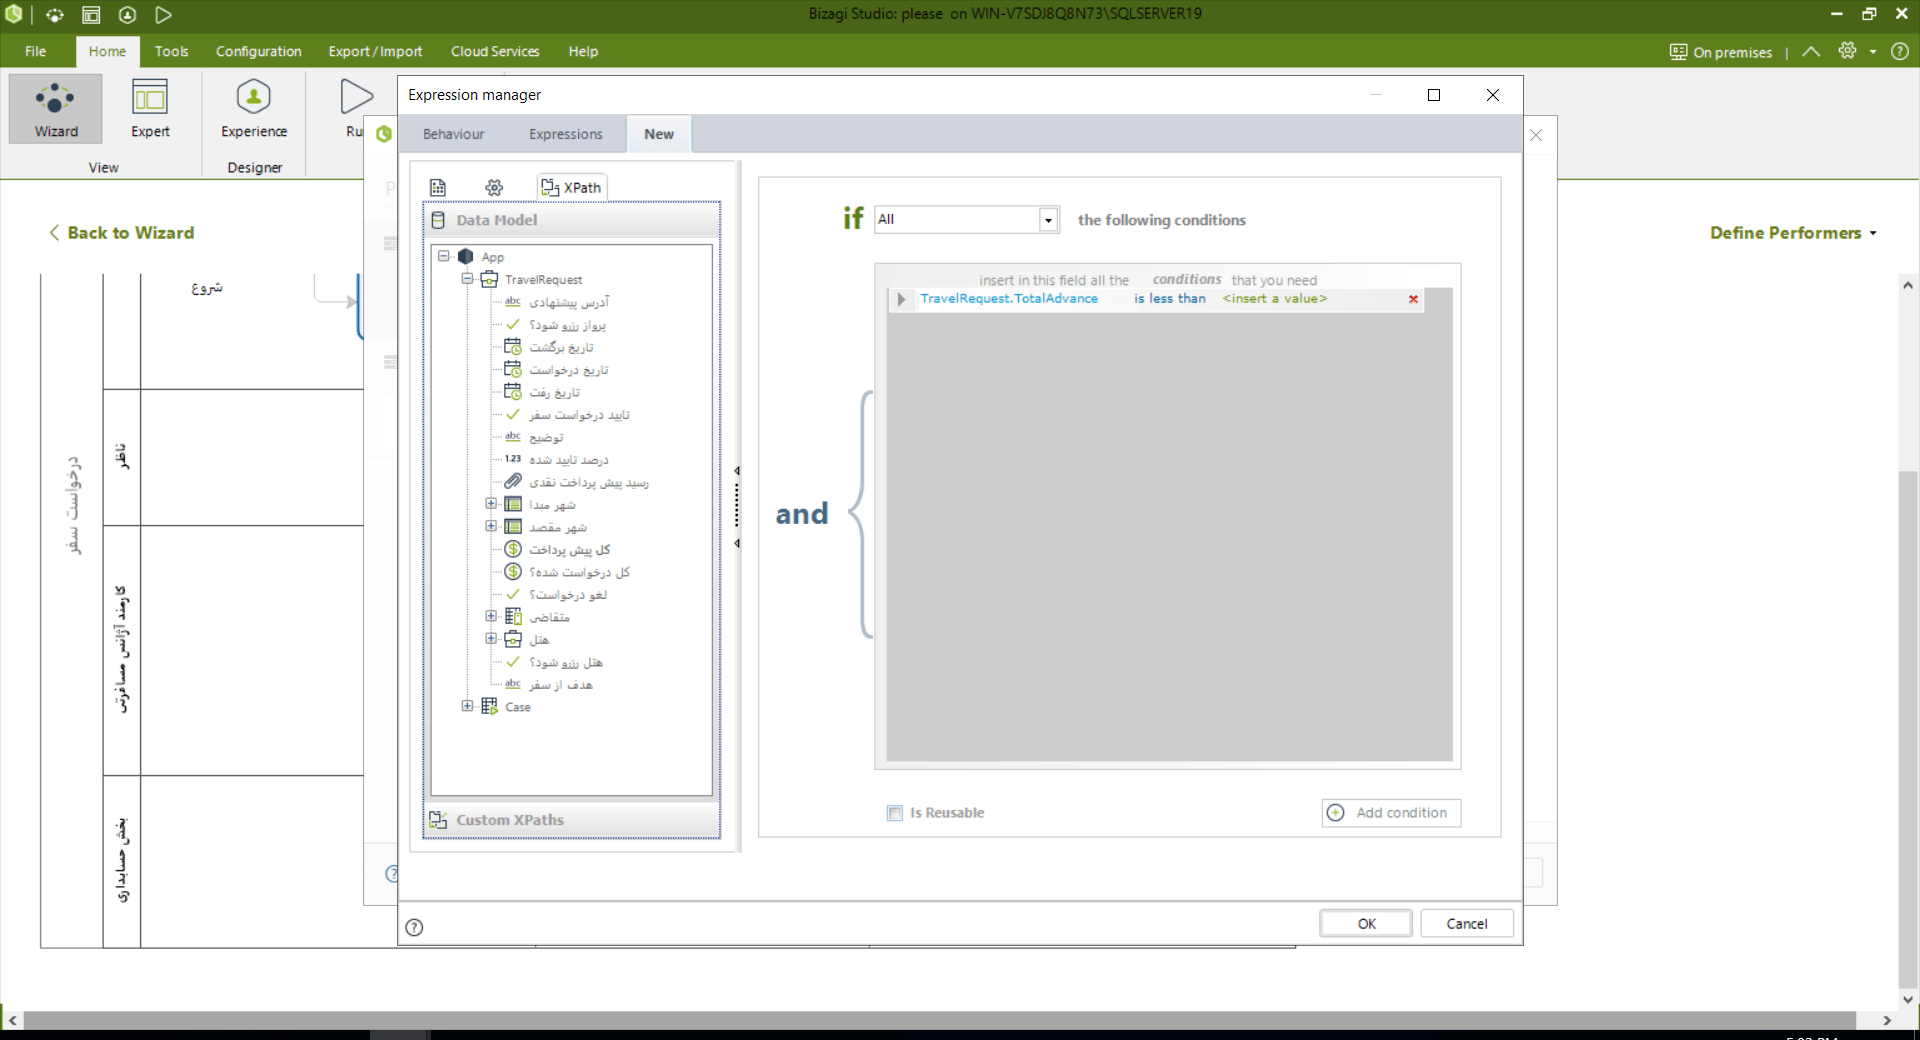Click the Cancel button
Screen dimensions: 1920x1040
pos(1466,924)
